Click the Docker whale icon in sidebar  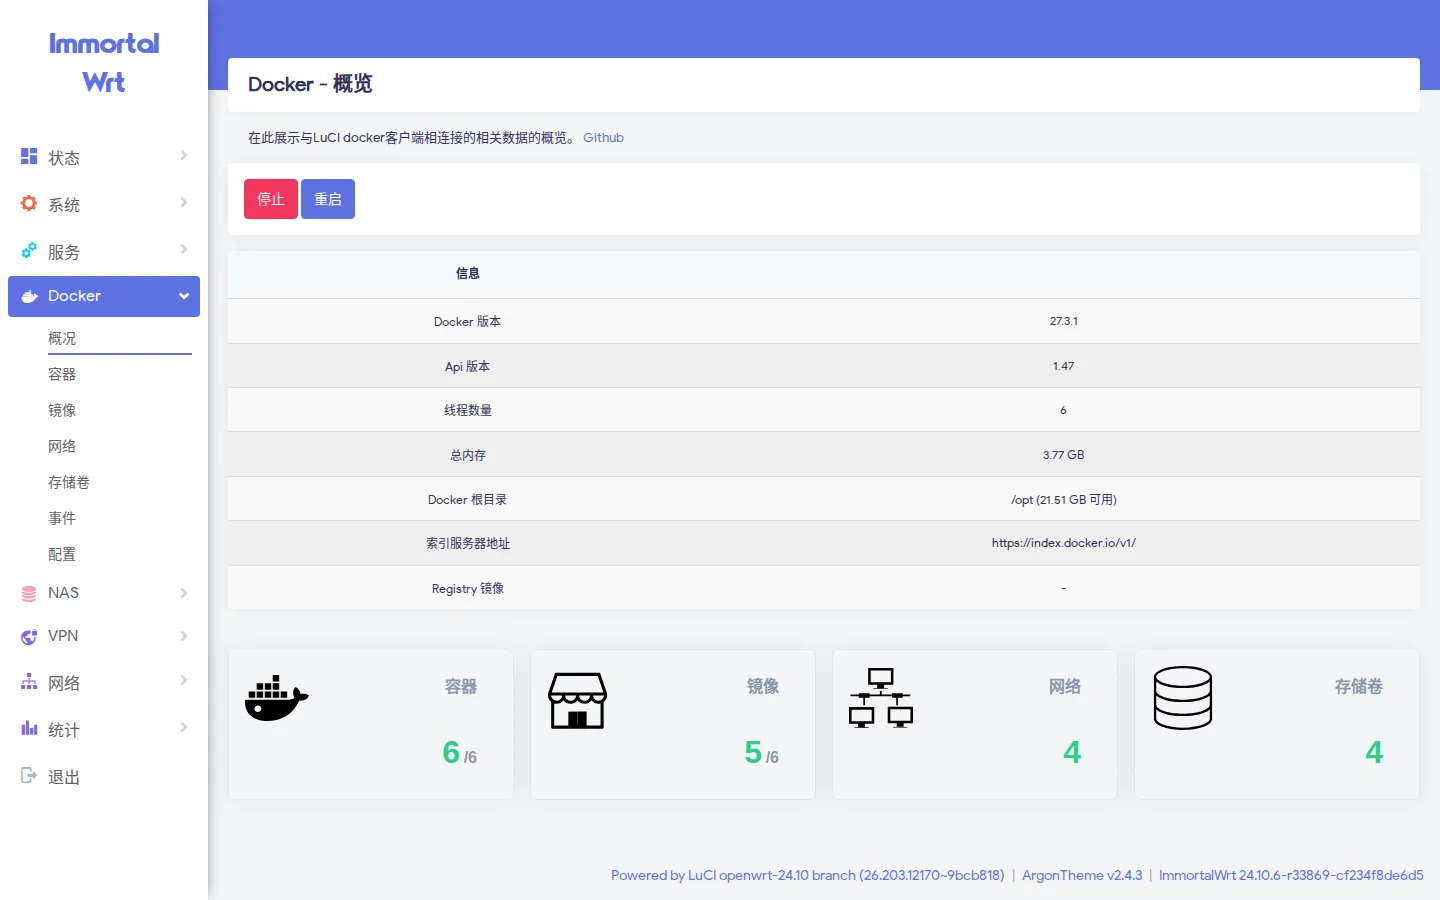point(30,296)
